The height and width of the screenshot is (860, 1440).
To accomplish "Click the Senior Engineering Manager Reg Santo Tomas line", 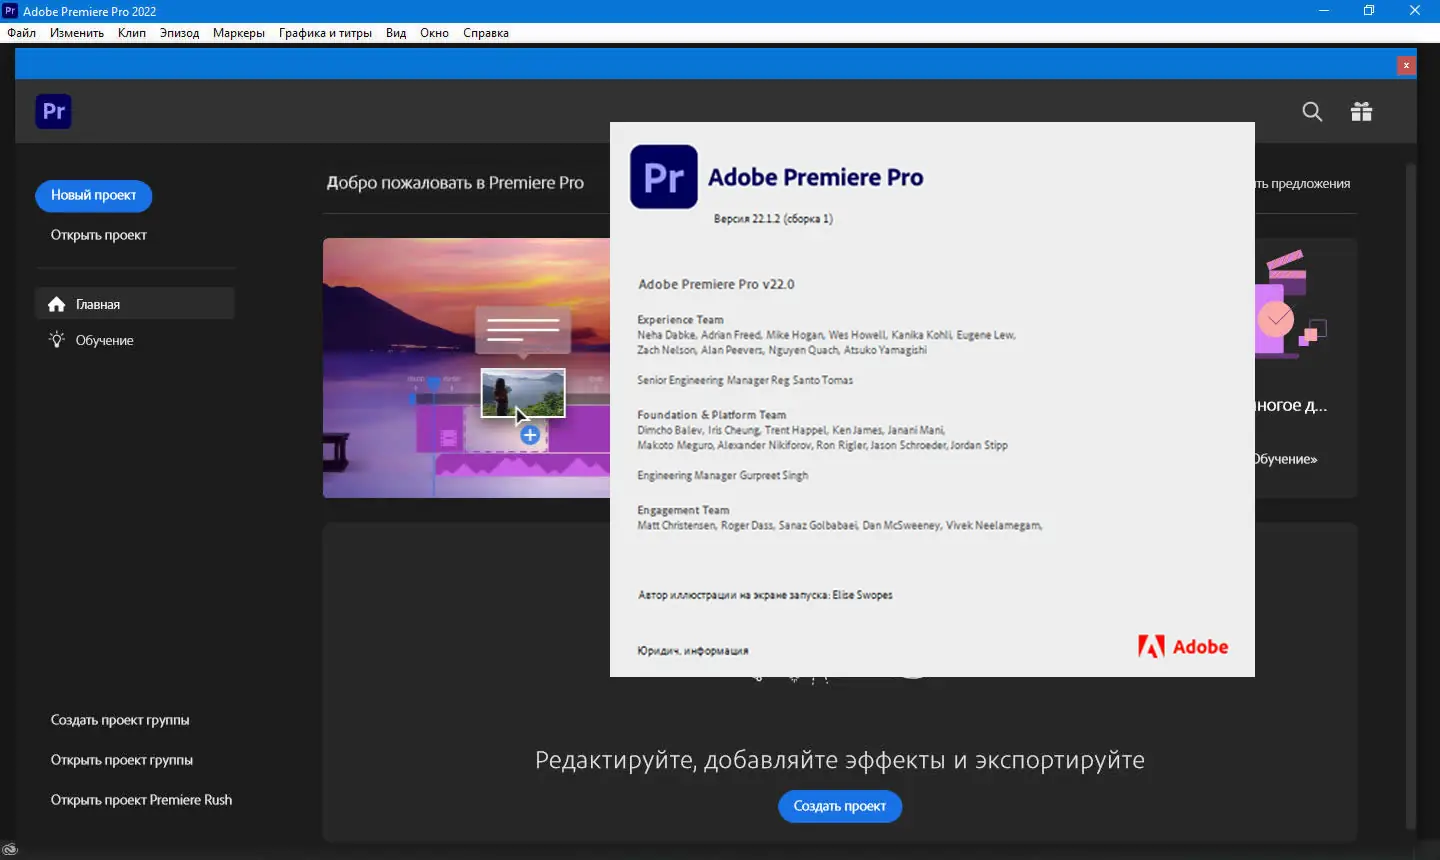I will (745, 380).
